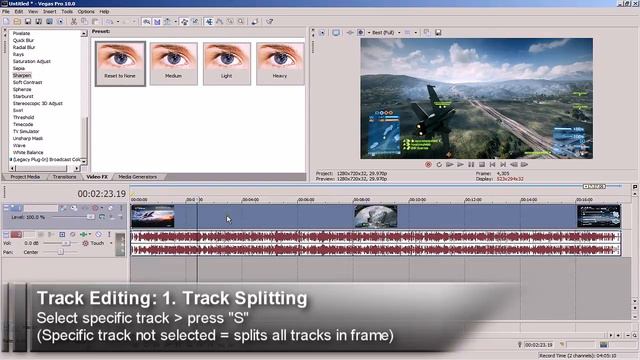Click the Zoom magnifier tool icon
This screenshot has width=640, height=360.
241,21
